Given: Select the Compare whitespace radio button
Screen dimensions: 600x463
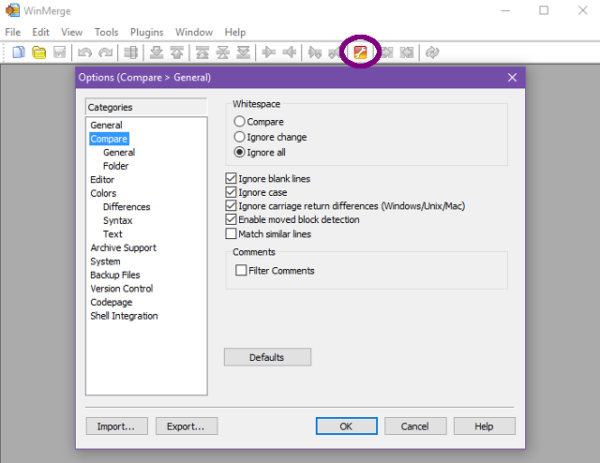Looking at the screenshot, I should (x=239, y=121).
